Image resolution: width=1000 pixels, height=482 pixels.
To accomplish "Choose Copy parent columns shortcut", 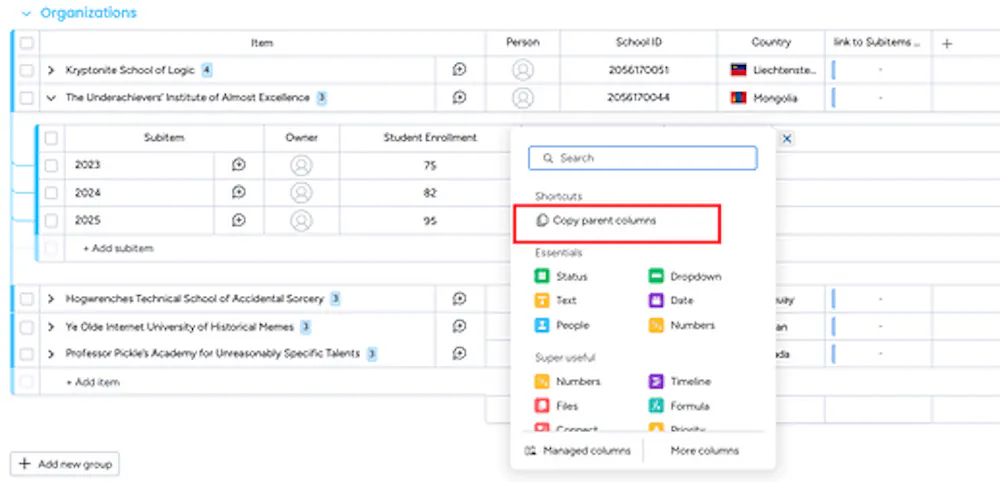I will point(604,221).
